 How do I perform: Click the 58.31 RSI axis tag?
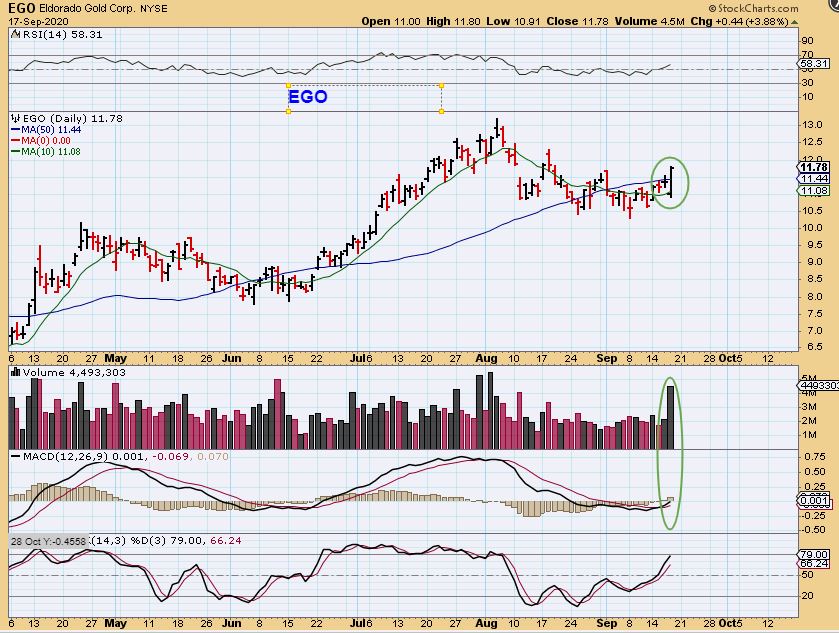813,64
